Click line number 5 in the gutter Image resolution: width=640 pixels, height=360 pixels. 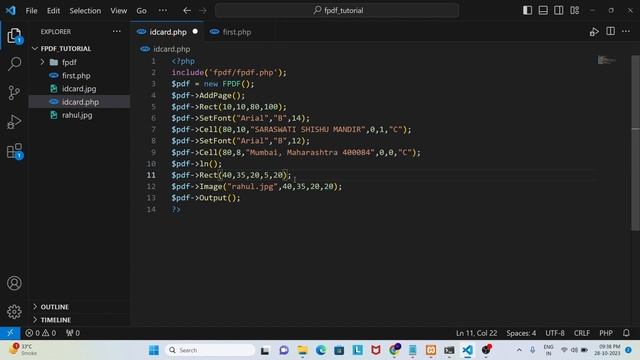tap(153, 107)
